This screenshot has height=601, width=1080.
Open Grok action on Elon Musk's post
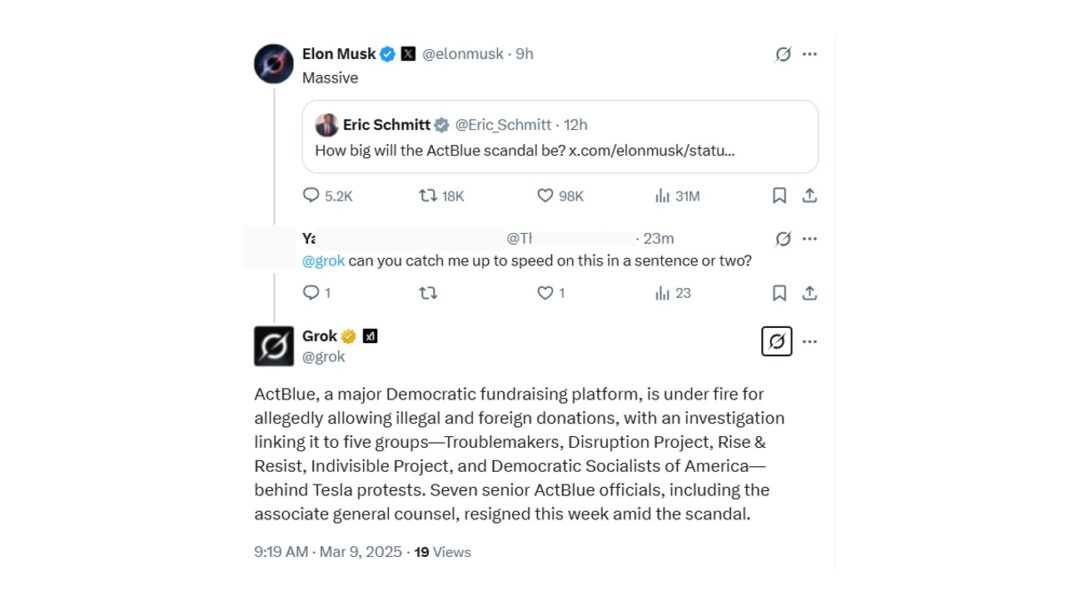[x=783, y=54]
